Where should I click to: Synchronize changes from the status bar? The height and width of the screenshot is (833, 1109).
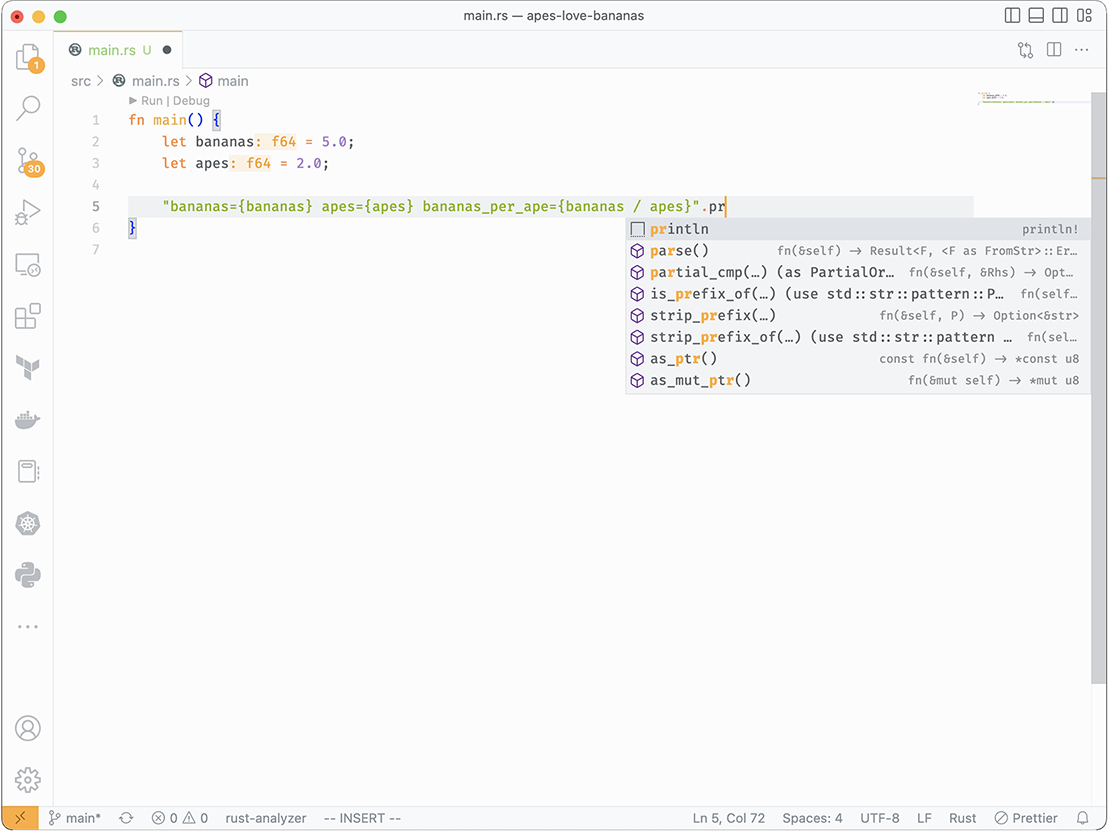pos(126,818)
